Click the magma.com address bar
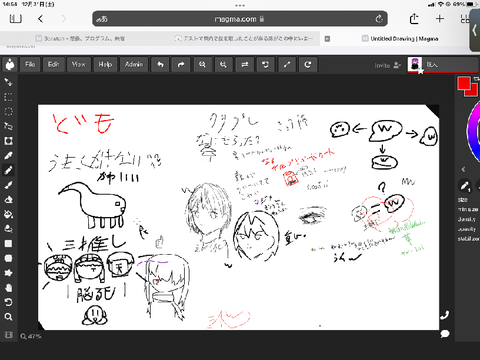 pyautogui.click(x=240, y=19)
